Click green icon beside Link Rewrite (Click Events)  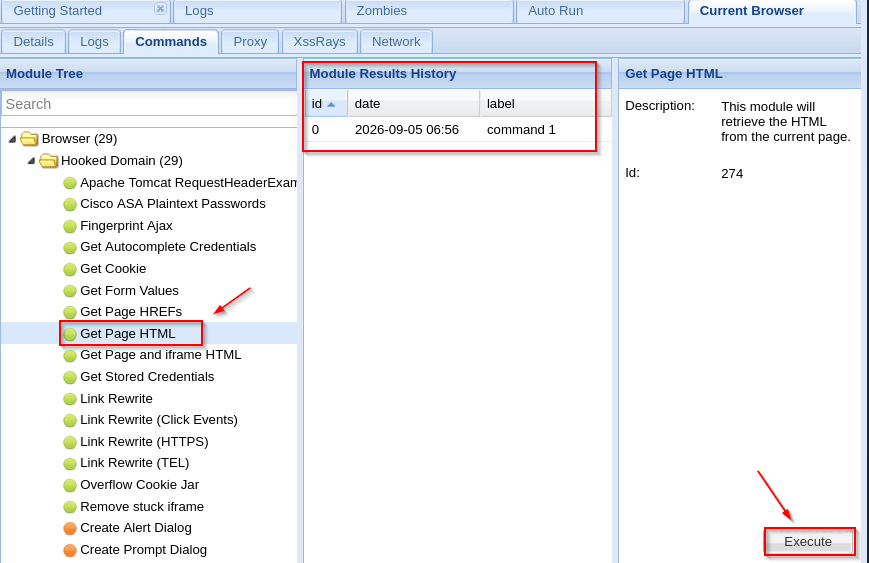pyautogui.click(x=70, y=421)
